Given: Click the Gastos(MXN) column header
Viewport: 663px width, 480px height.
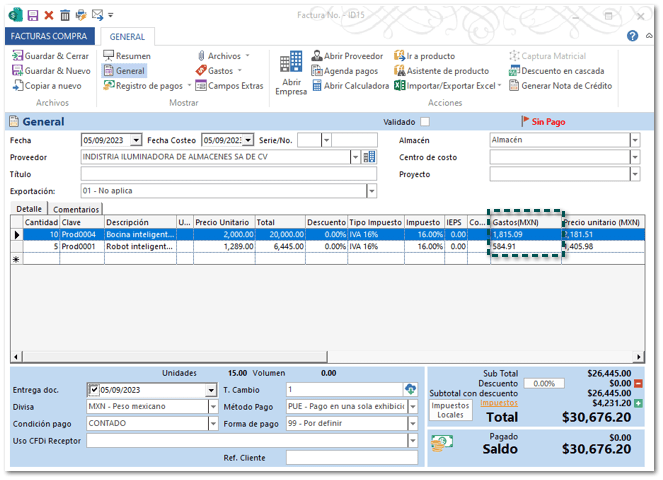Looking at the screenshot, I should click(x=526, y=222).
